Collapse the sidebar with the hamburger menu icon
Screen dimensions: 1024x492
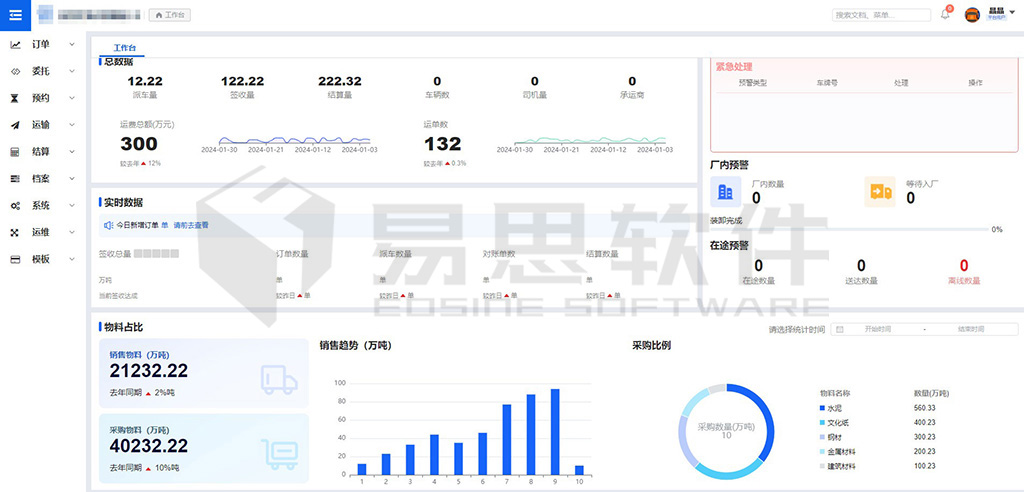[15, 14]
